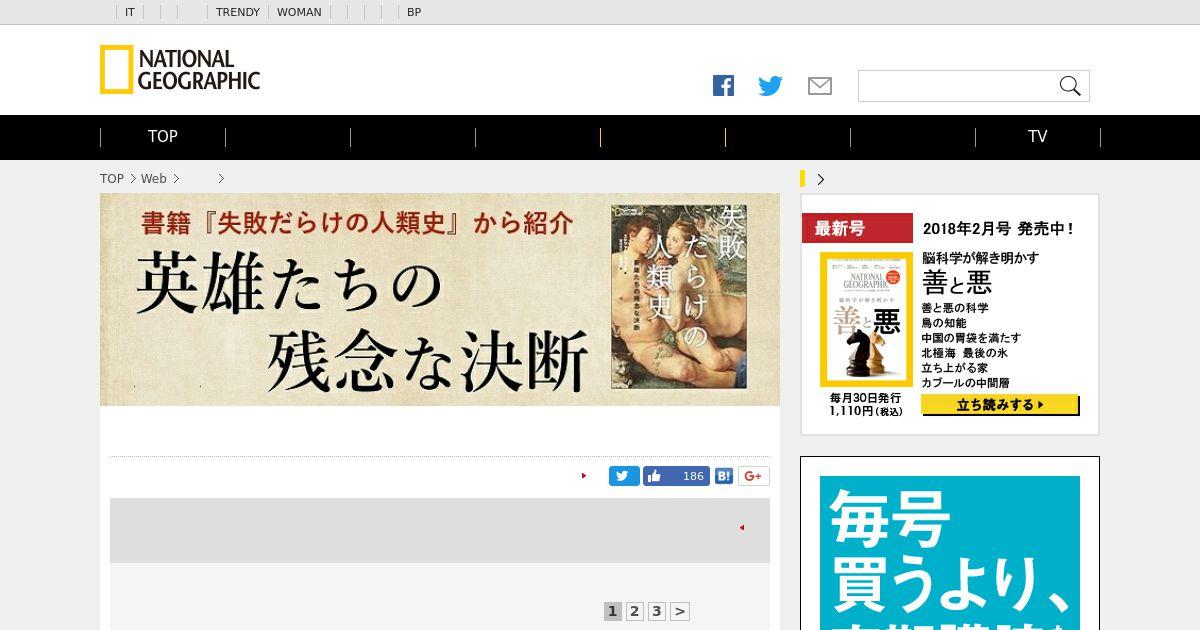
Task: Bookmark with Hatena B! icon
Action: point(724,476)
